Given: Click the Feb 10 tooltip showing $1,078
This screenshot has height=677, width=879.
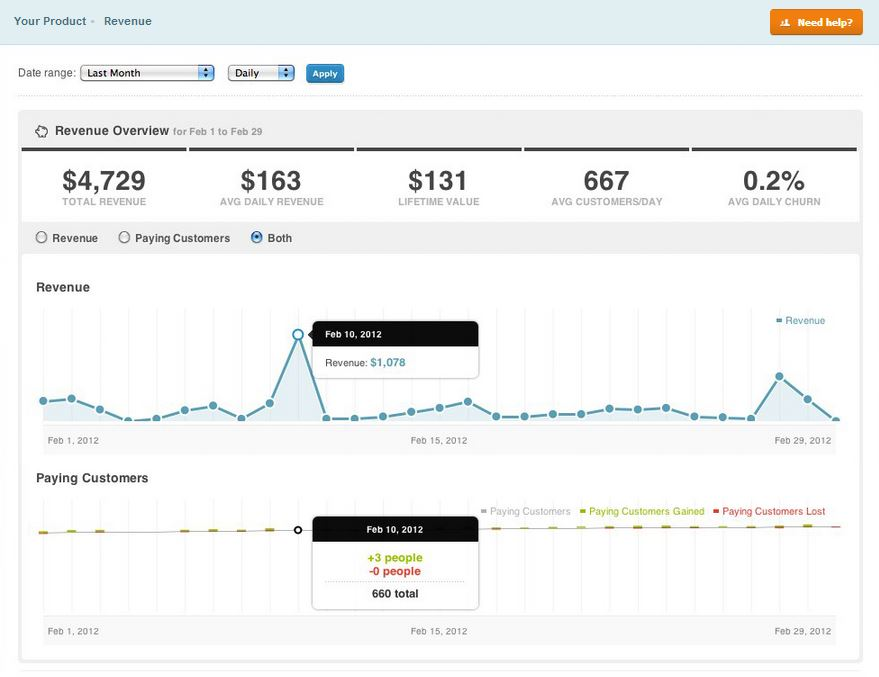Looking at the screenshot, I should pyautogui.click(x=394, y=349).
